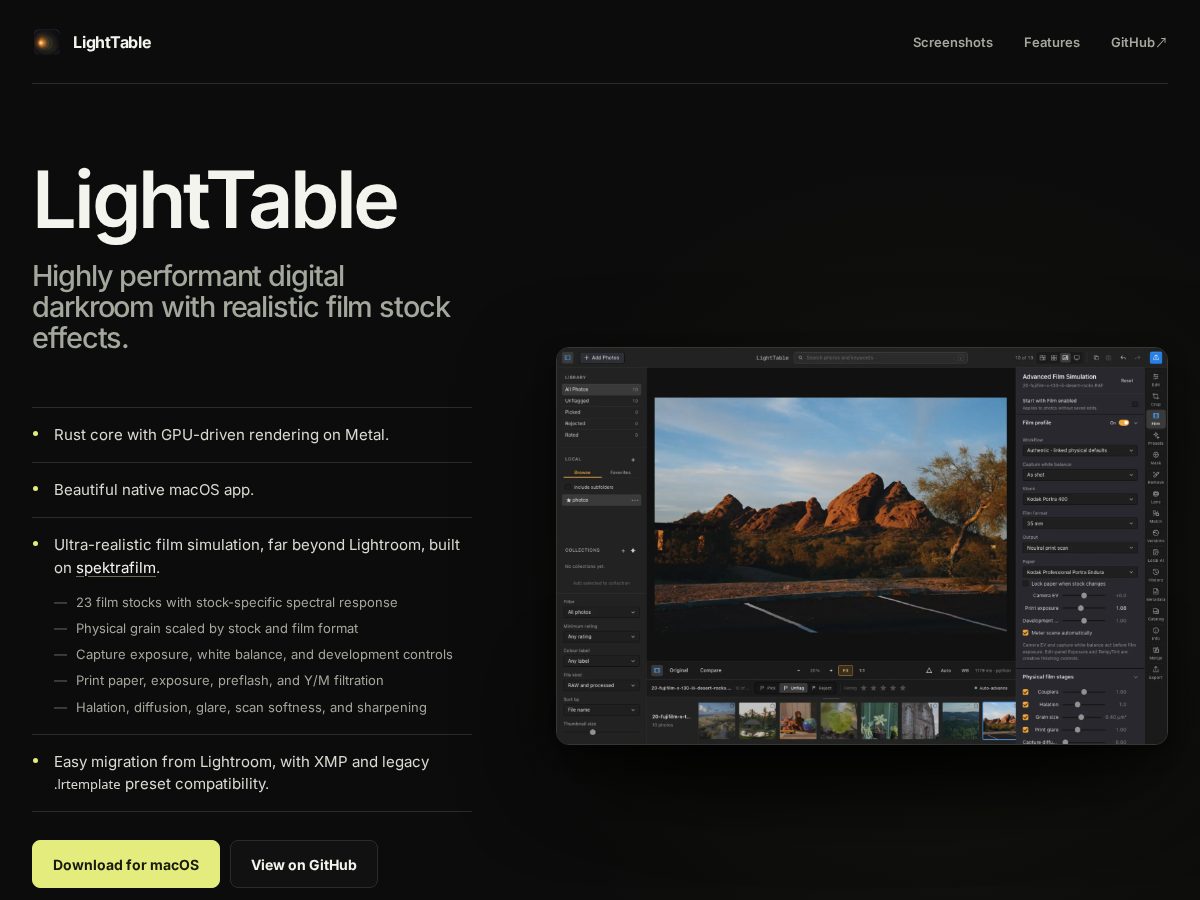
Task: Click the Compare button
Action: tap(710, 670)
